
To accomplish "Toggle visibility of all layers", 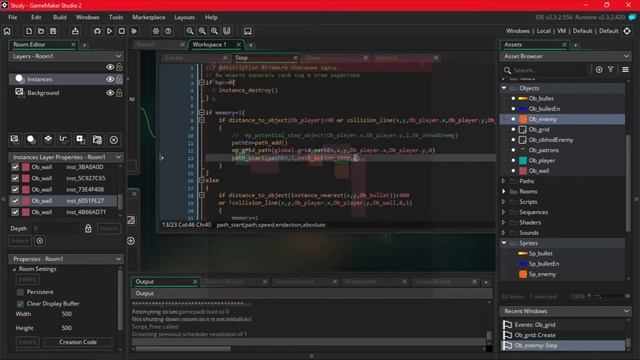I will [x=110, y=67].
